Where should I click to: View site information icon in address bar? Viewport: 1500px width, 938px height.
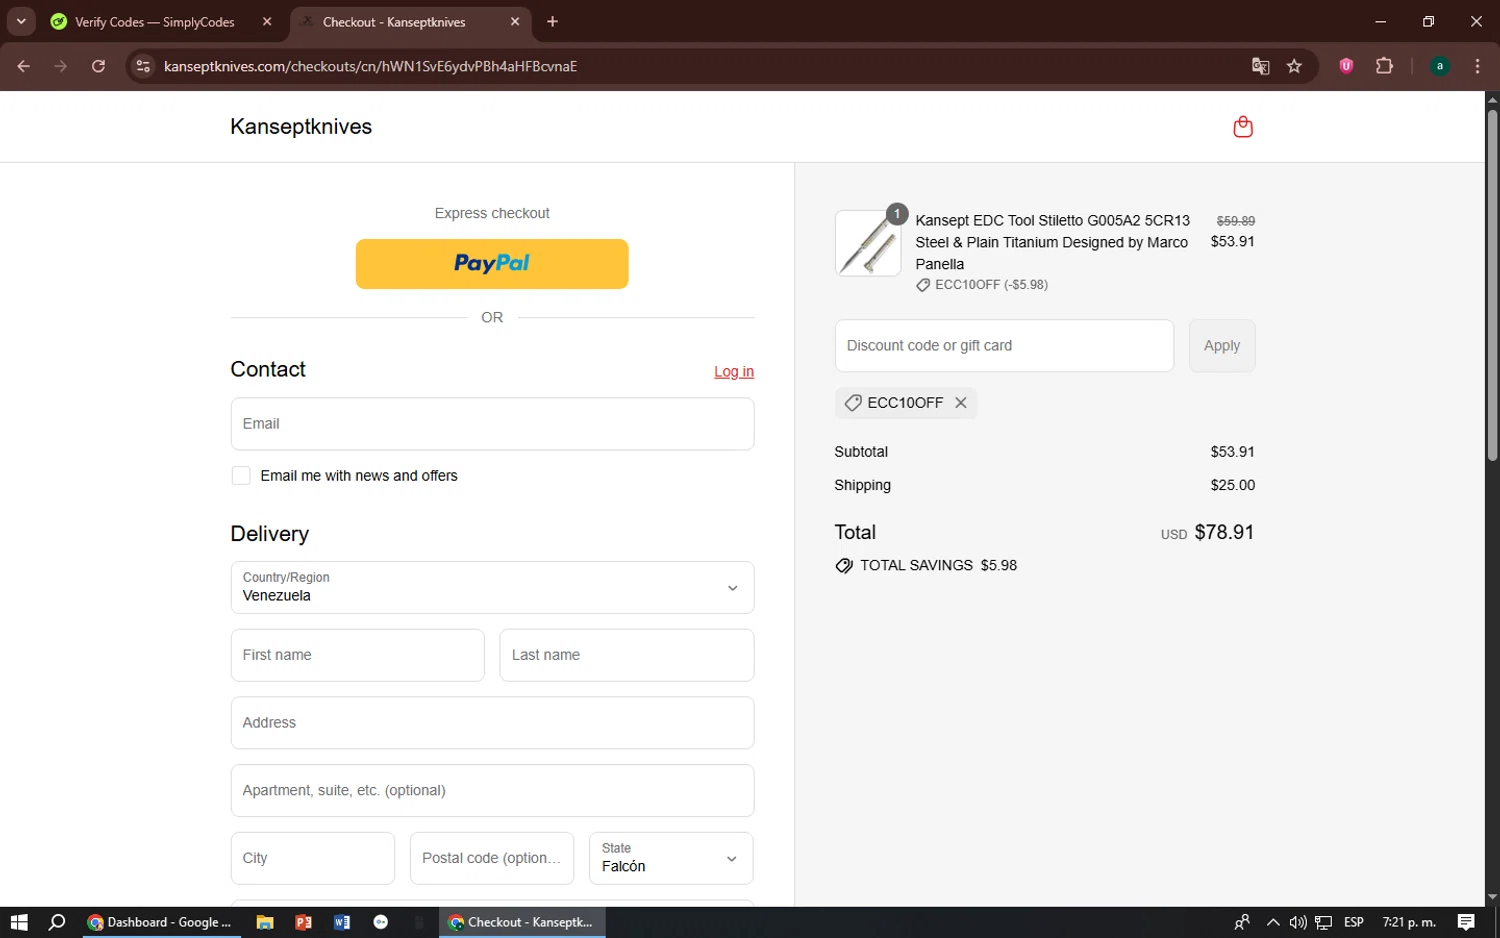tap(143, 66)
